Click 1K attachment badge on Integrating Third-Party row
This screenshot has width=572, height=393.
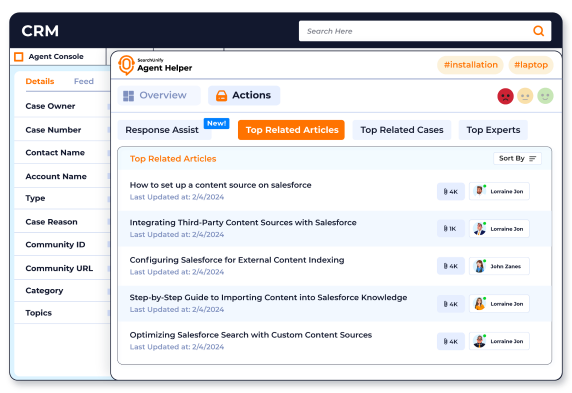tap(451, 229)
